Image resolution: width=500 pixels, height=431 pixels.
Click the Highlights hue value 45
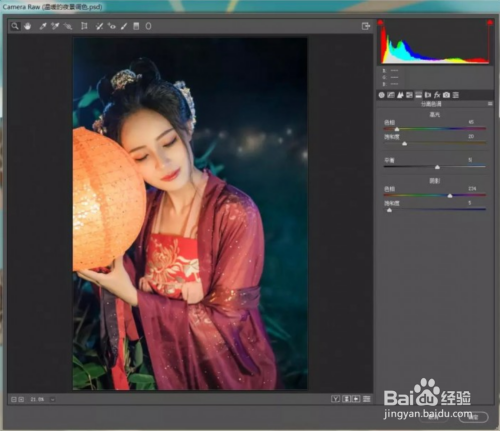(x=471, y=122)
